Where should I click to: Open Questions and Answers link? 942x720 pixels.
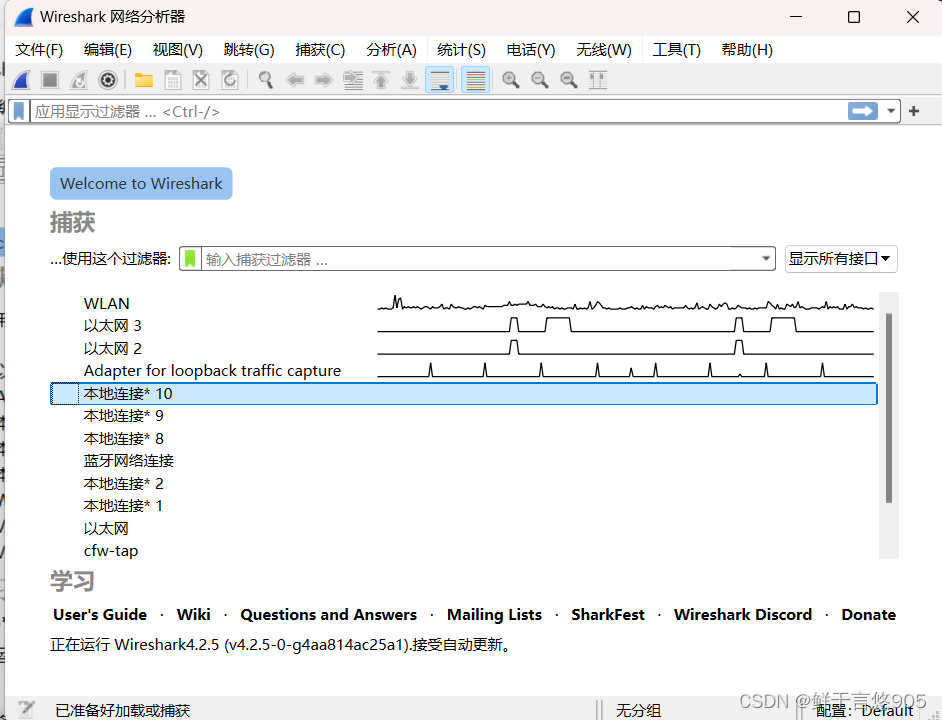click(329, 615)
